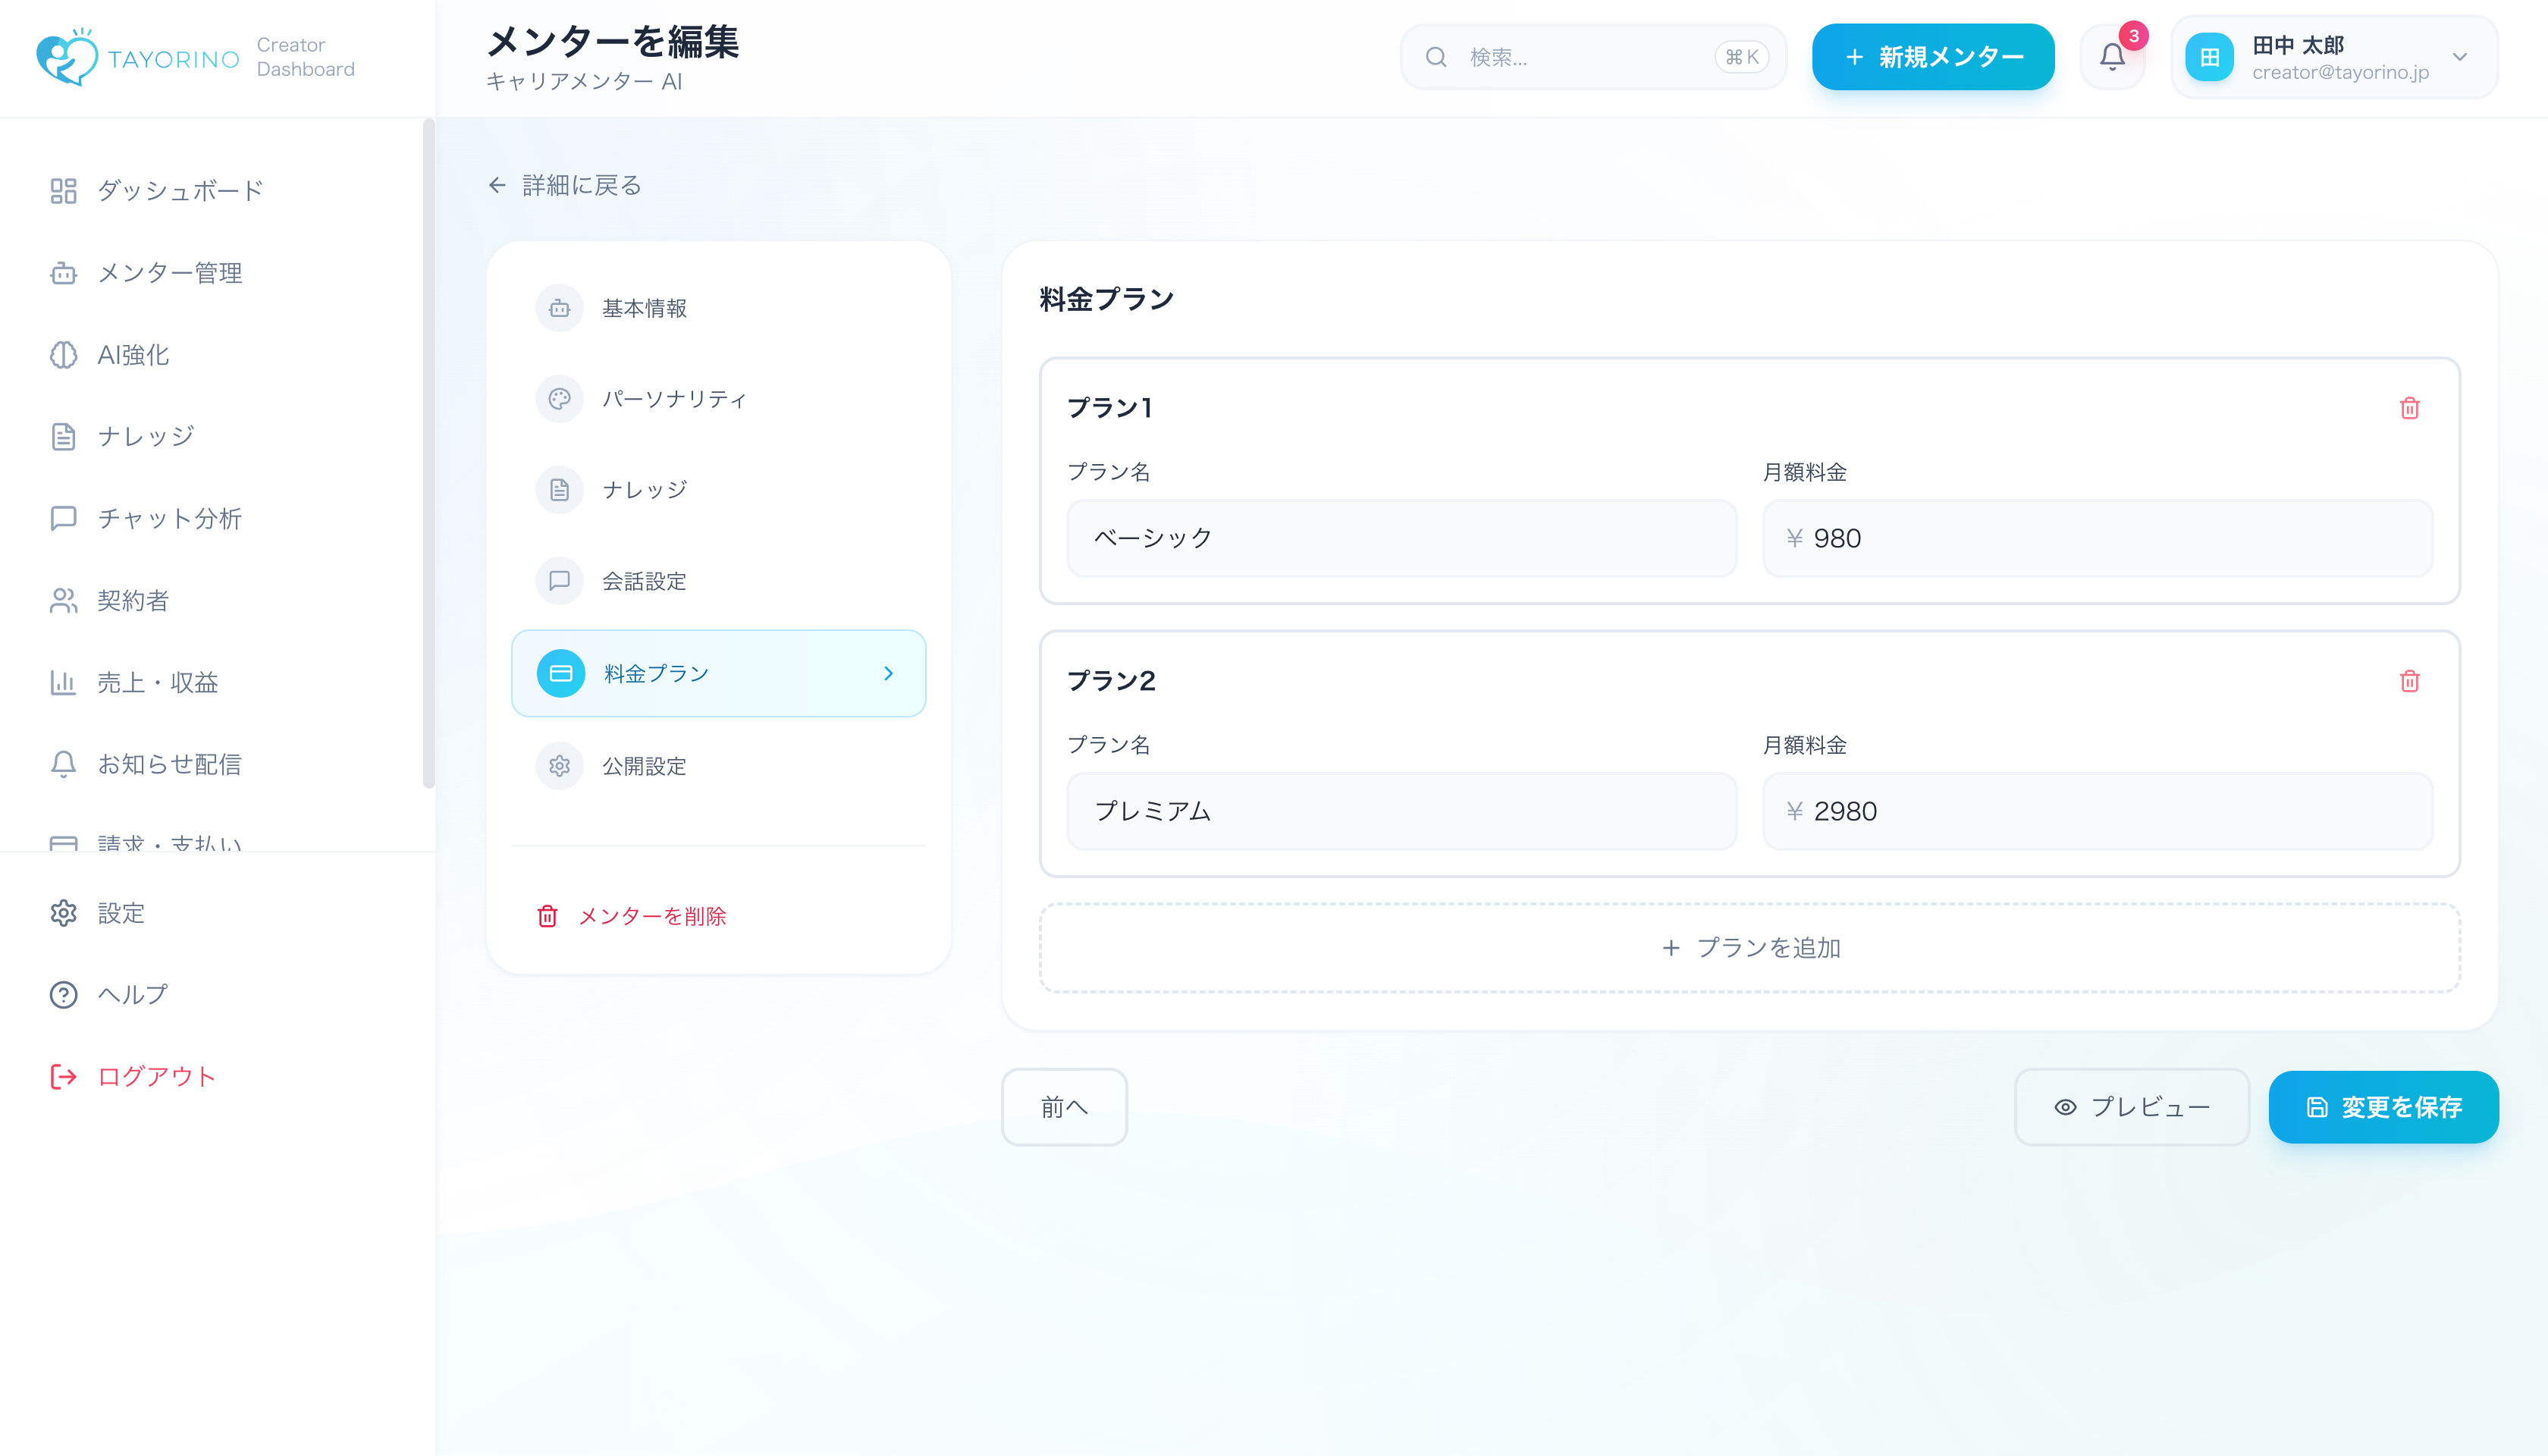This screenshot has width=2548, height=1456.
Task: Open プレビュー with the eye button
Action: [2131, 1107]
